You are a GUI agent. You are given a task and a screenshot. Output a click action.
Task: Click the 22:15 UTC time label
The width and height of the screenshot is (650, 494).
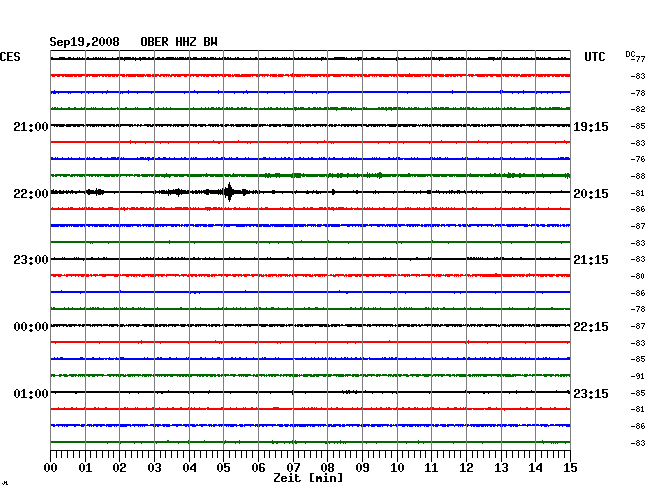coord(591,327)
